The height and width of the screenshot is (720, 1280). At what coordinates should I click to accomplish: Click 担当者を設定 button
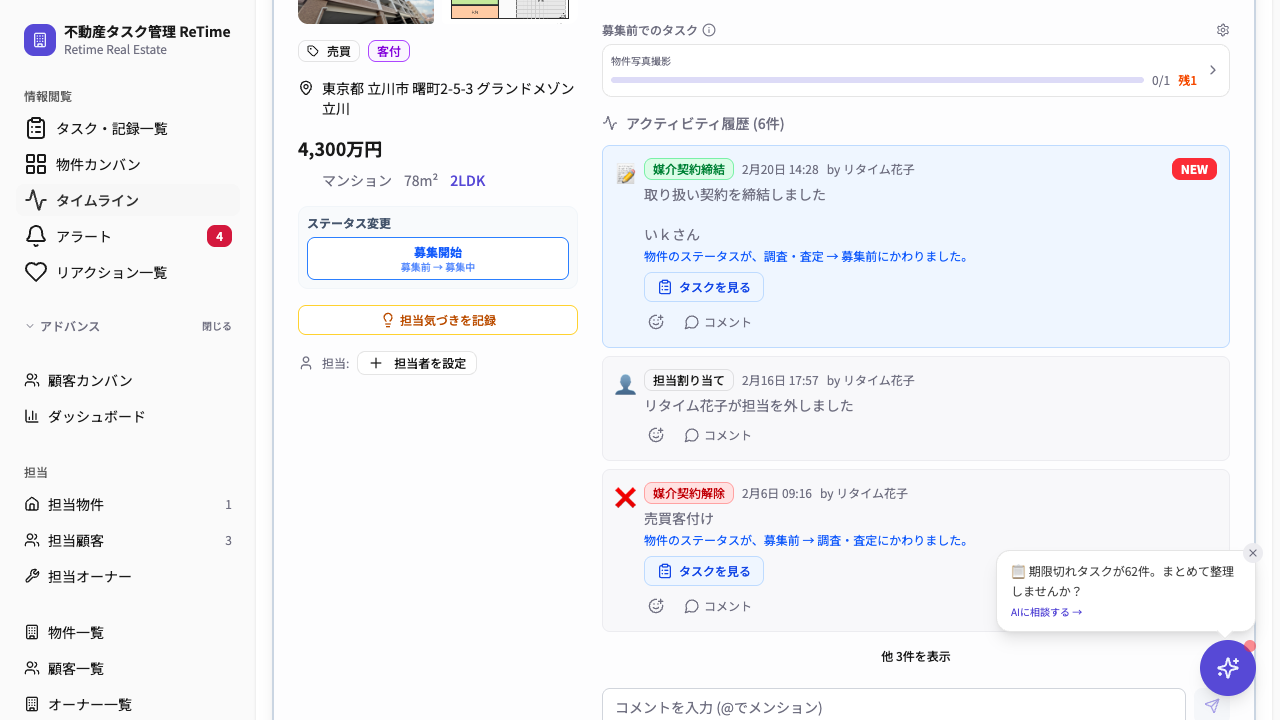pyautogui.click(x=417, y=363)
